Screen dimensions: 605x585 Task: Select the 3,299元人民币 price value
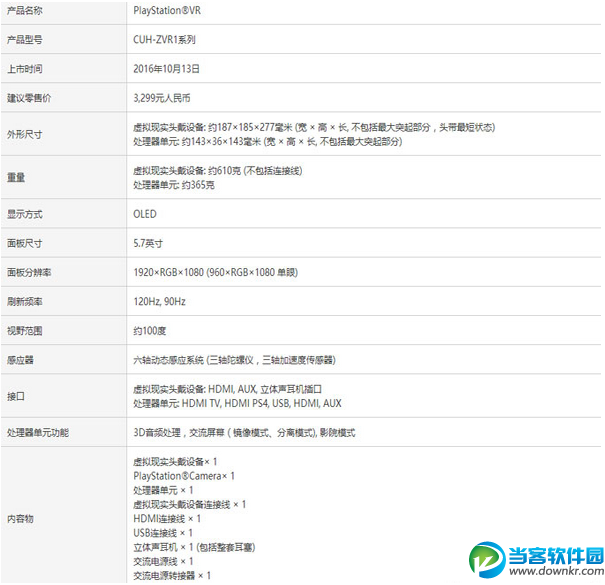pyautogui.click(x=162, y=98)
